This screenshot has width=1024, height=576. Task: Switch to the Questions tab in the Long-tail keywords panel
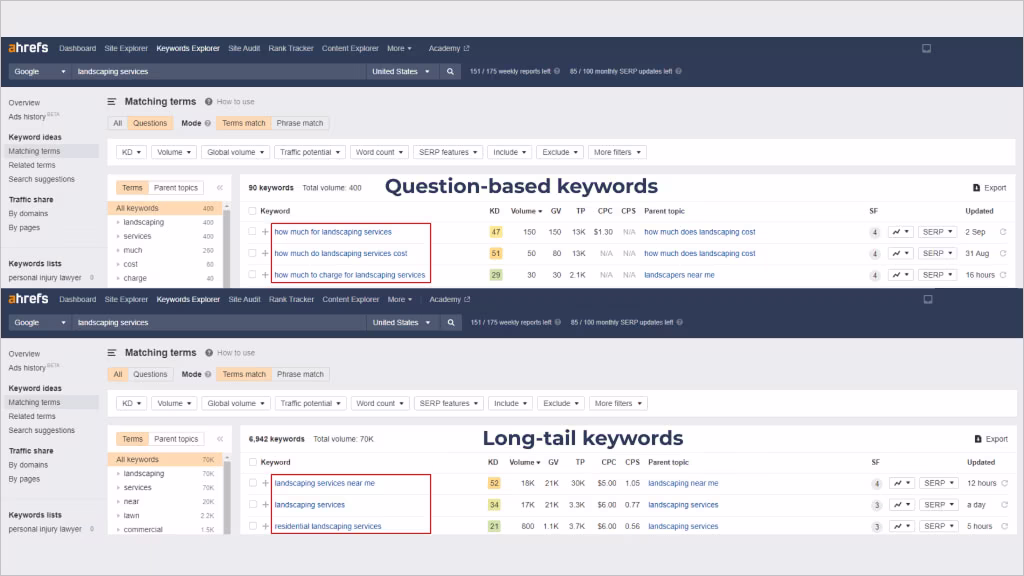[150, 375]
